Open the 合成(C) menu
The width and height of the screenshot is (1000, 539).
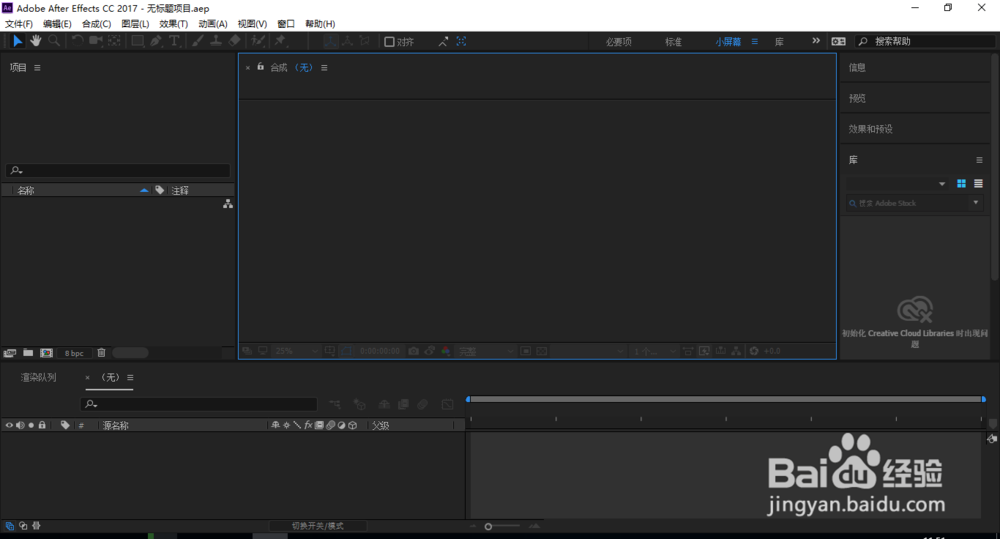tap(96, 24)
